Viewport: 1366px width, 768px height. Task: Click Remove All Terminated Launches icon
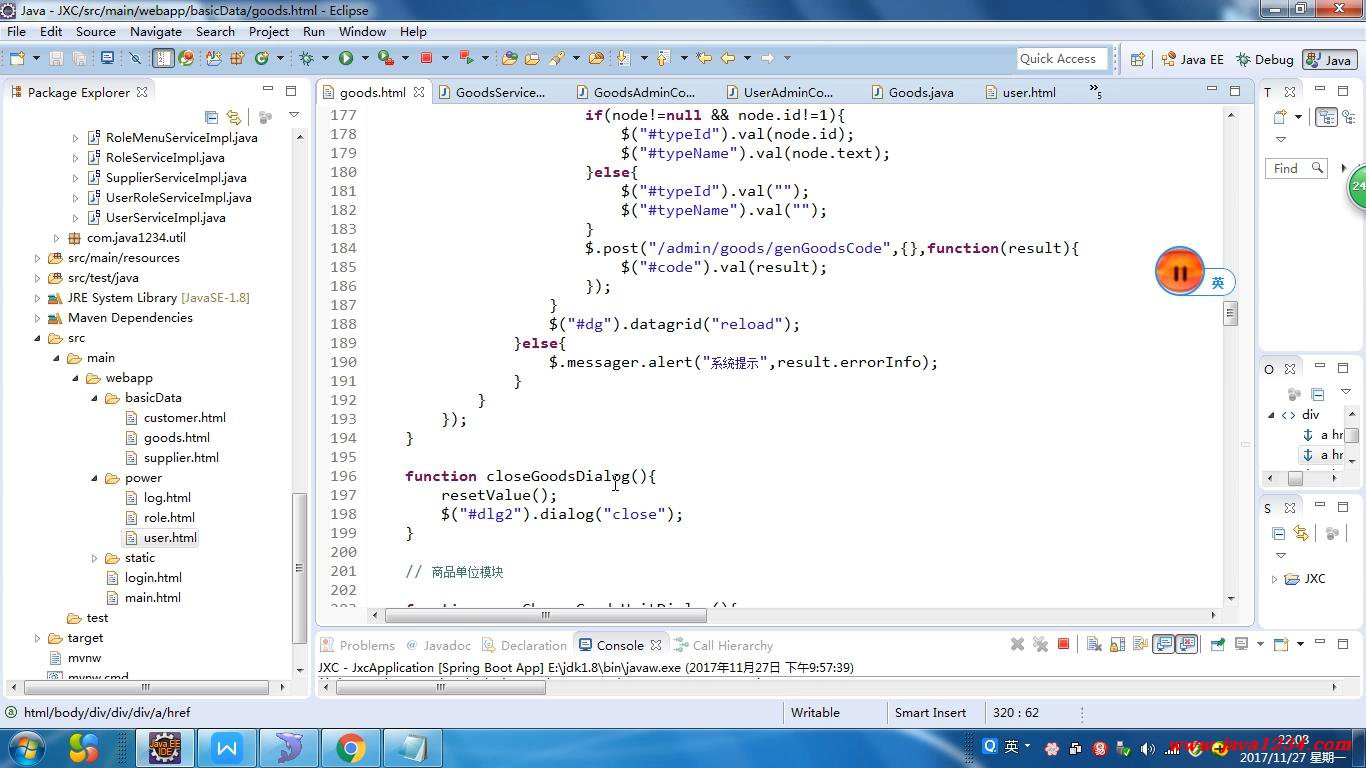point(1040,644)
